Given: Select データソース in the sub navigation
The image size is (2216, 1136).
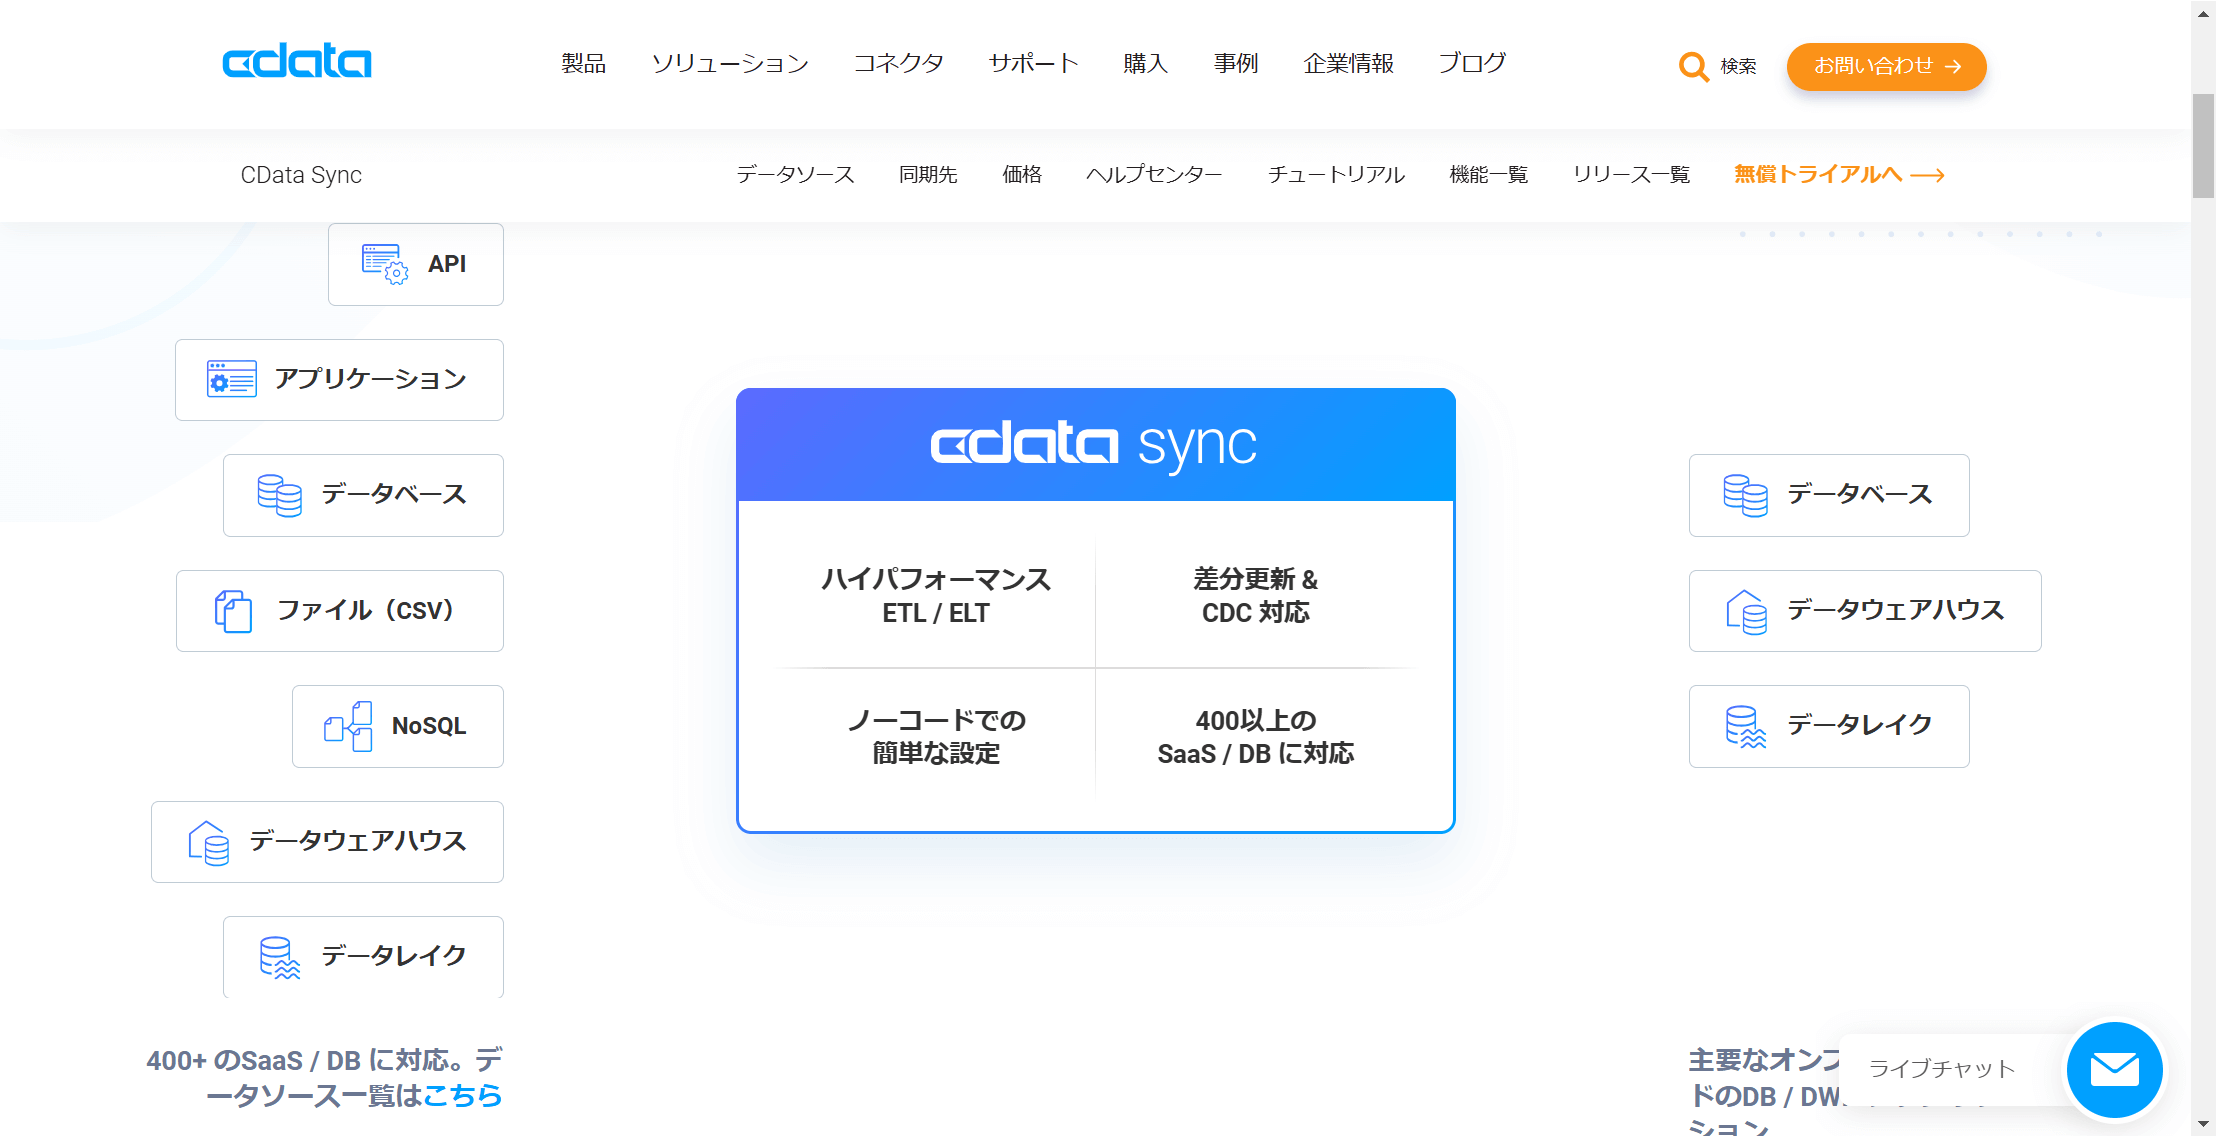Looking at the screenshot, I should (x=795, y=175).
